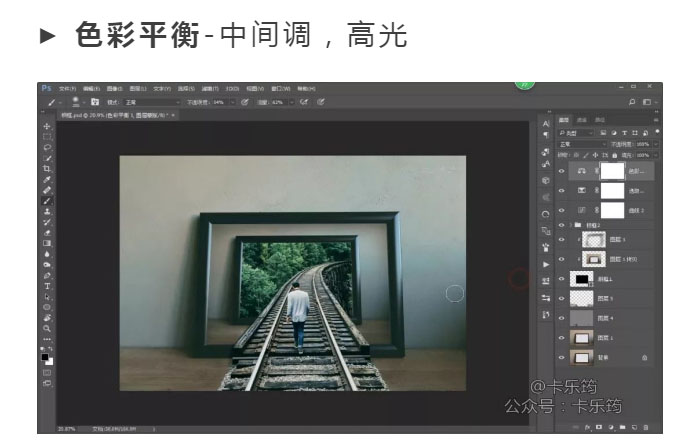700x445 pixels.
Task: Open the Paragraph panel icon in dock
Action: pyautogui.click(x=546, y=135)
